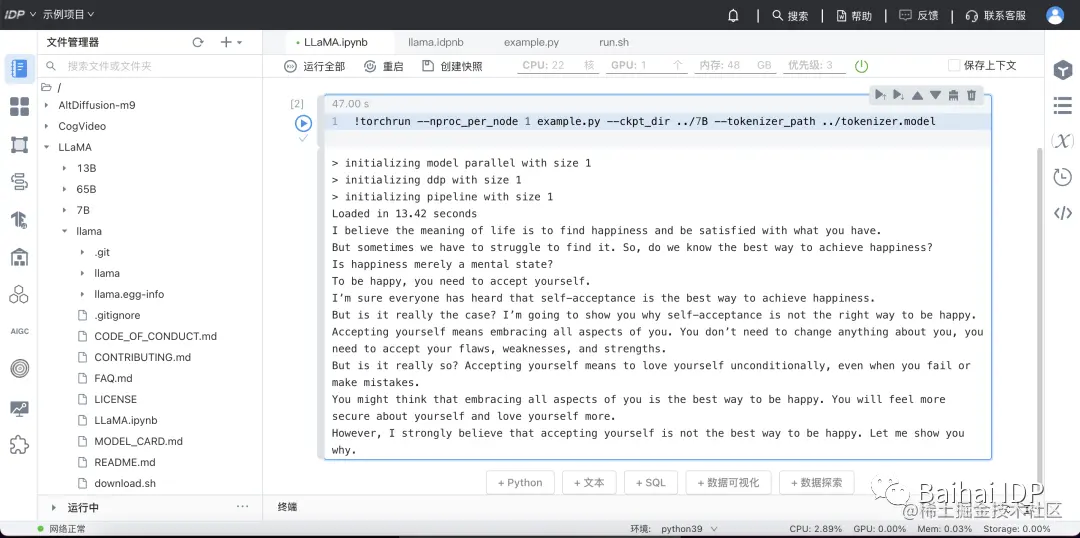Click the run-and-advance icon in cell toolbar
1080x538 pixels.
[x=898, y=95]
